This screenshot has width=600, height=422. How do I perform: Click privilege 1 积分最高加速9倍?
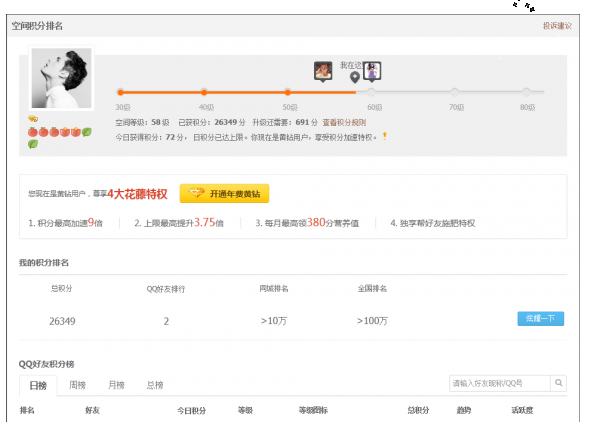pyautogui.click(x=65, y=223)
